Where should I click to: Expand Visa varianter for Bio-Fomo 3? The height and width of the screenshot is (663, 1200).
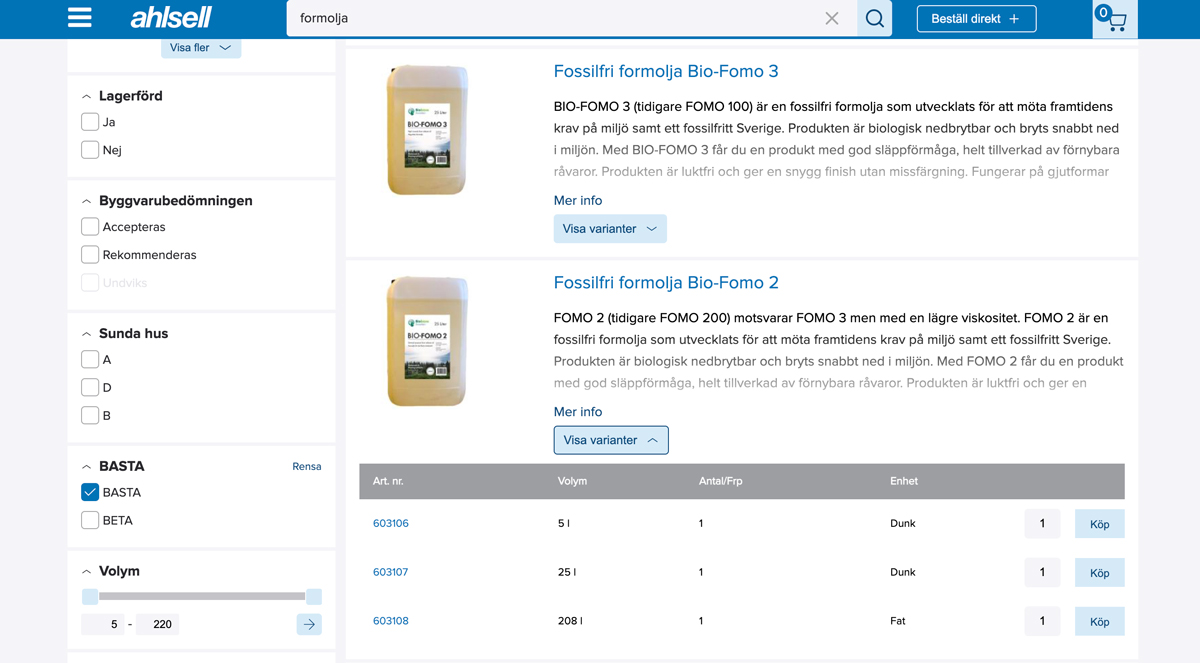point(610,229)
